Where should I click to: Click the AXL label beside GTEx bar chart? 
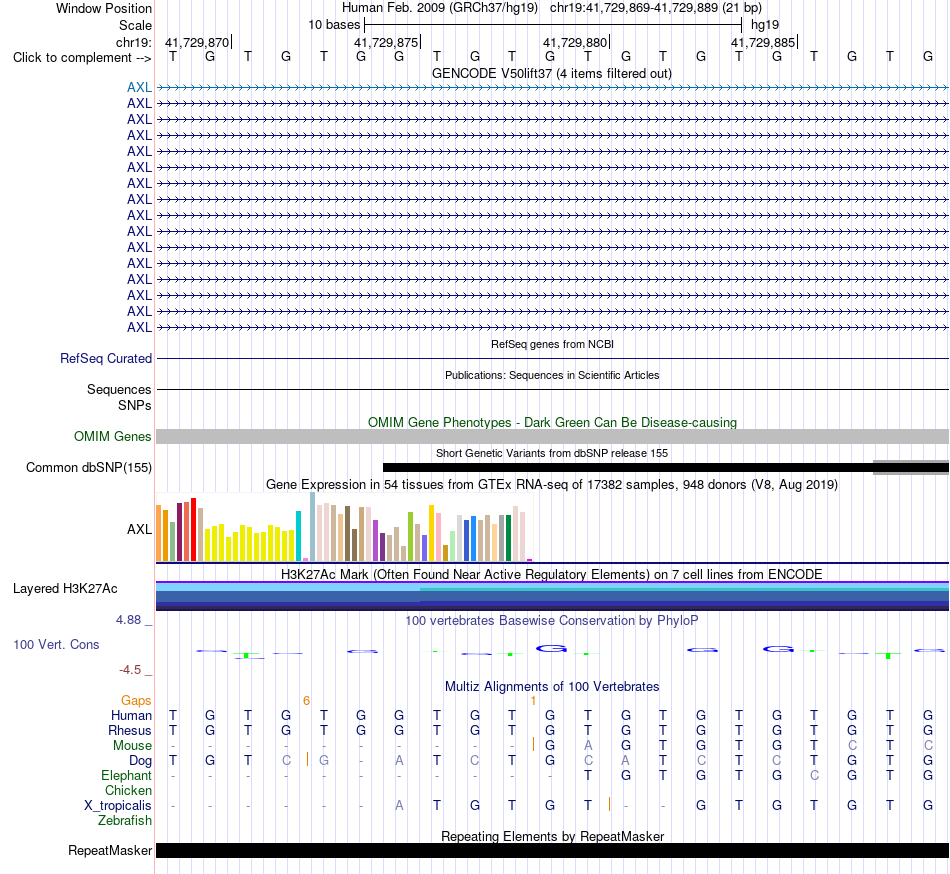coord(139,529)
